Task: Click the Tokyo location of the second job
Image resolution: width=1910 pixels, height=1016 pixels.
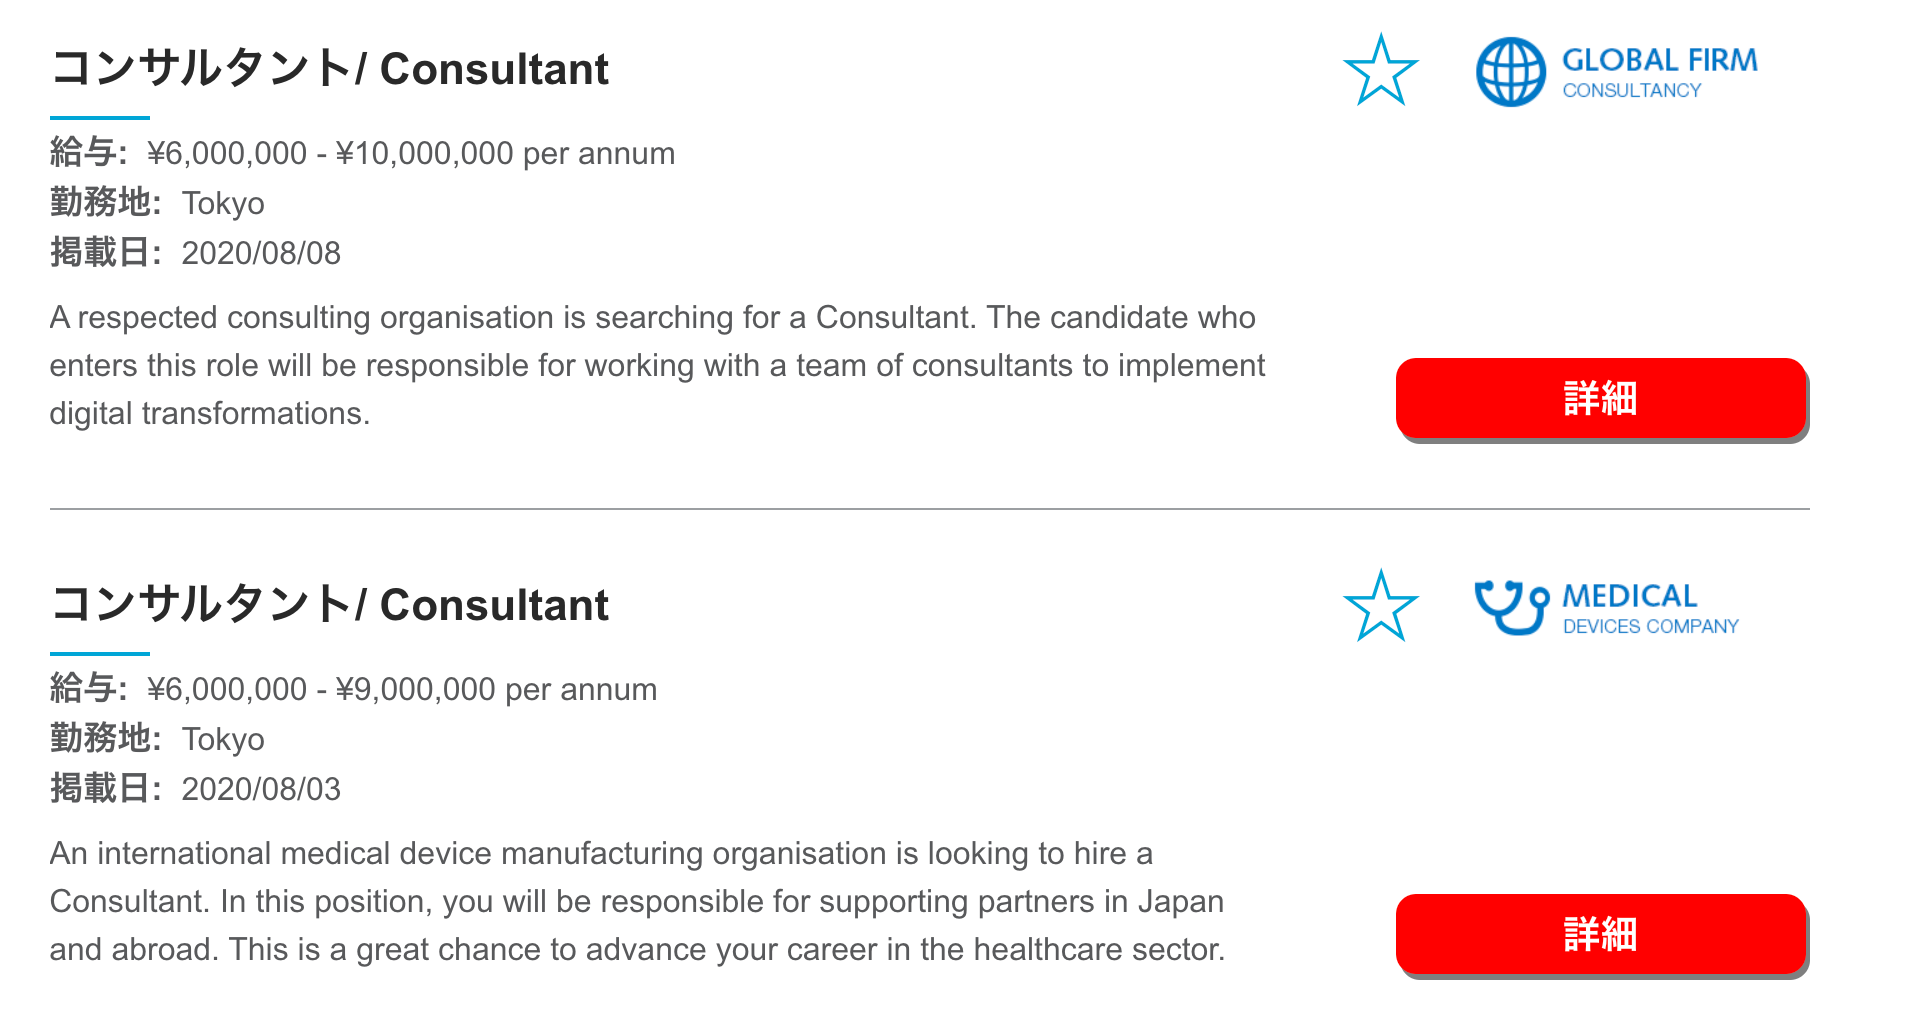Action: pyautogui.click(x=223, y=740)
